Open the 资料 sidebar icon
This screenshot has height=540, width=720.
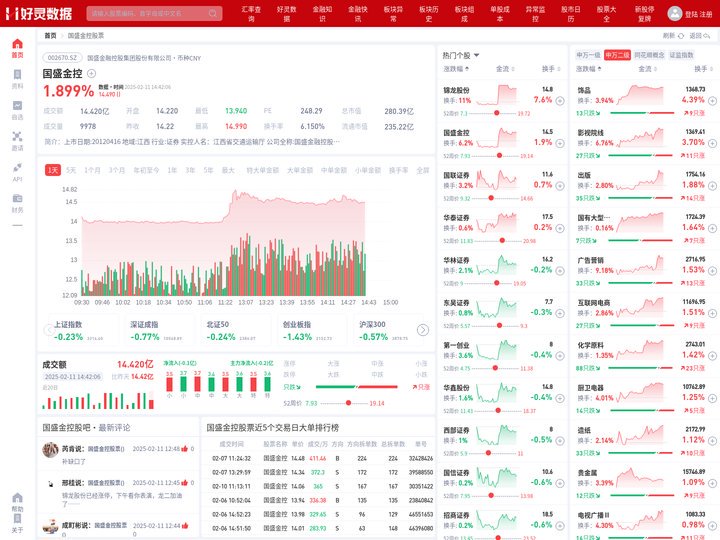[17, 74]
